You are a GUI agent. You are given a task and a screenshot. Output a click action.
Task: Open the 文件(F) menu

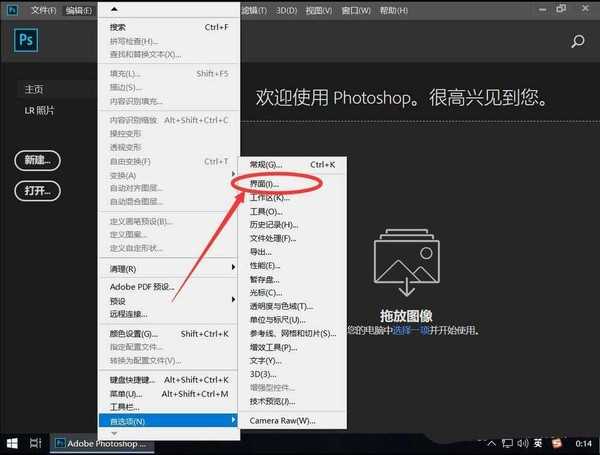point(43,11)
